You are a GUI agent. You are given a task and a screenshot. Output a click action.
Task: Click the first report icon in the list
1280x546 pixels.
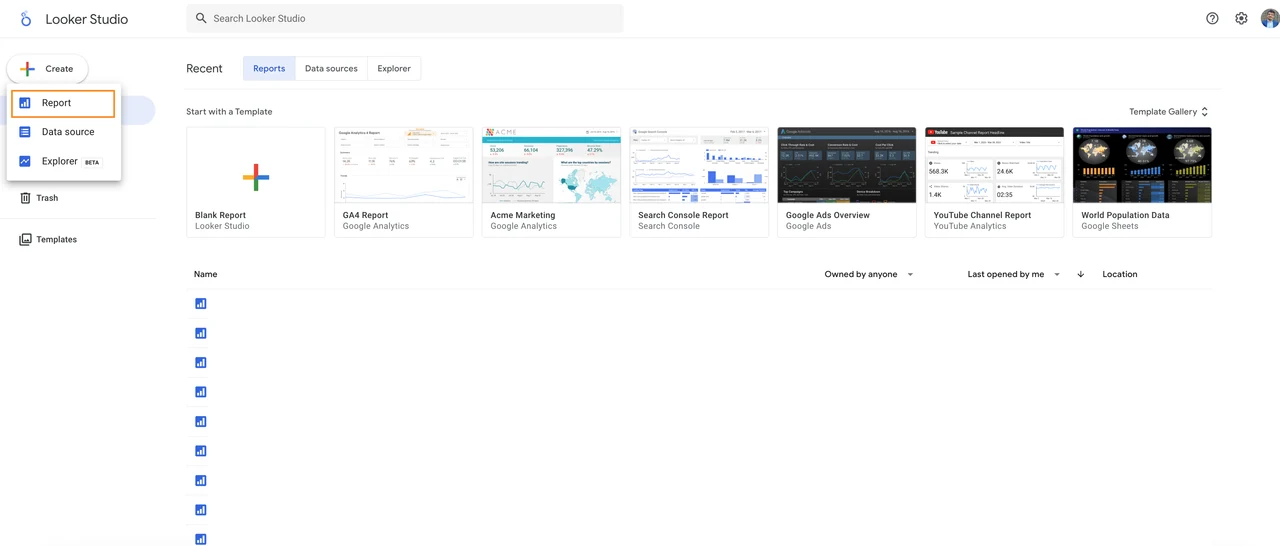pyautogui.click(x=201, y=304)
